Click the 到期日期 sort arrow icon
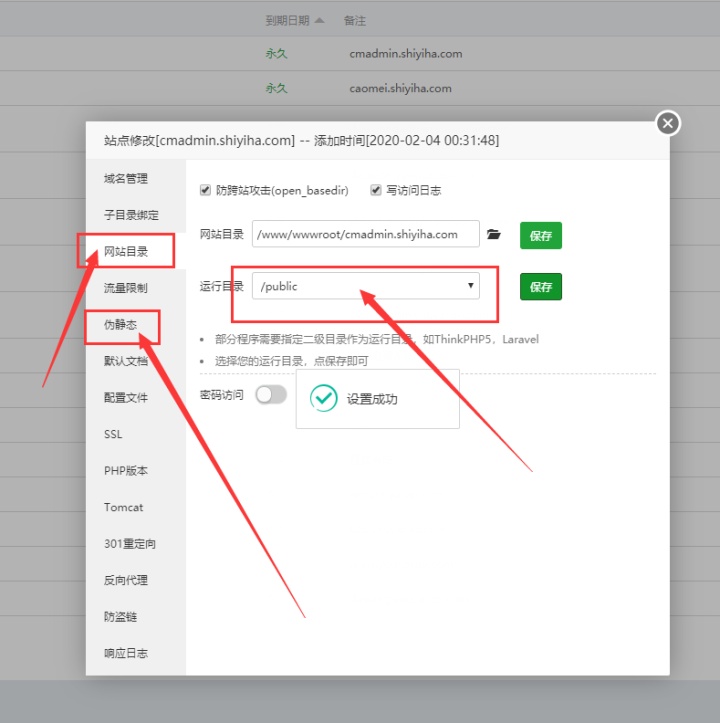 319,20
